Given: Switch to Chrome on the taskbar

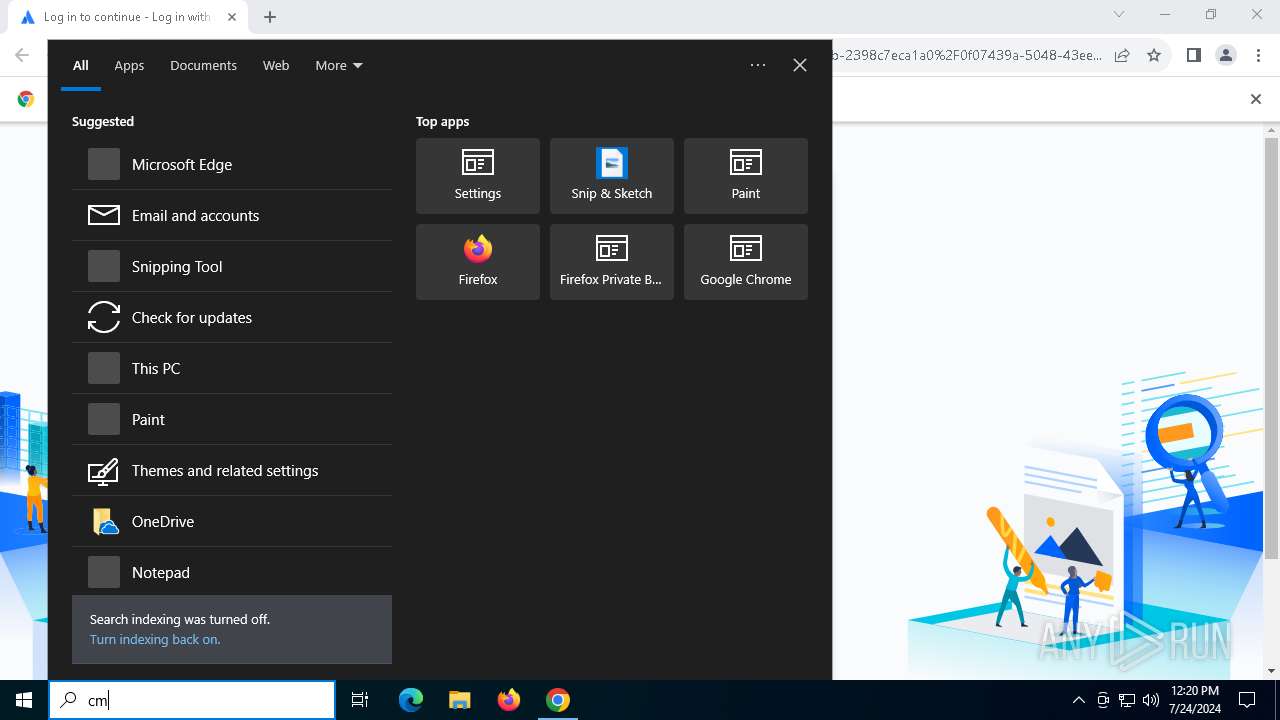Looking at the screenshot, I should (x=558, y=700).
